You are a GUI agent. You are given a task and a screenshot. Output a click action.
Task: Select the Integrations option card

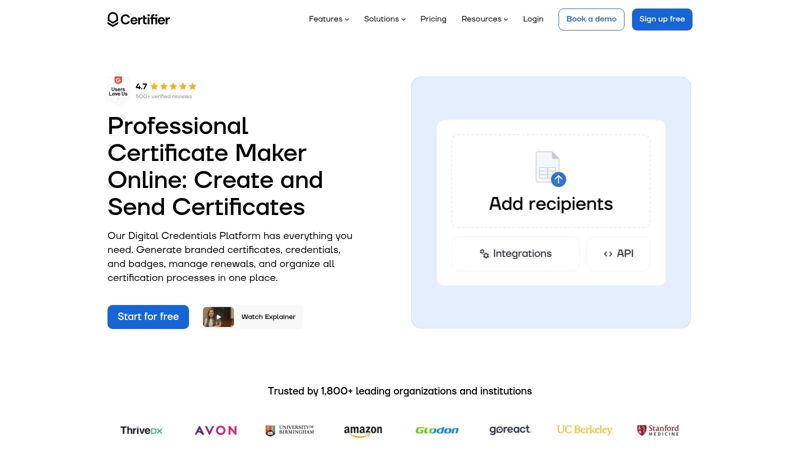coord(515,254)
